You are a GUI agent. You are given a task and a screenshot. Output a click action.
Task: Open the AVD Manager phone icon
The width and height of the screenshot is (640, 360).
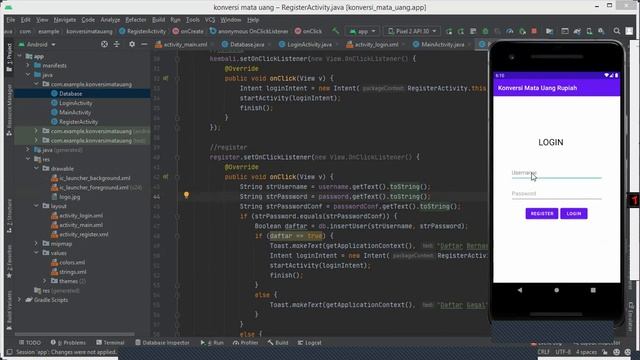[x=589, y=31]
